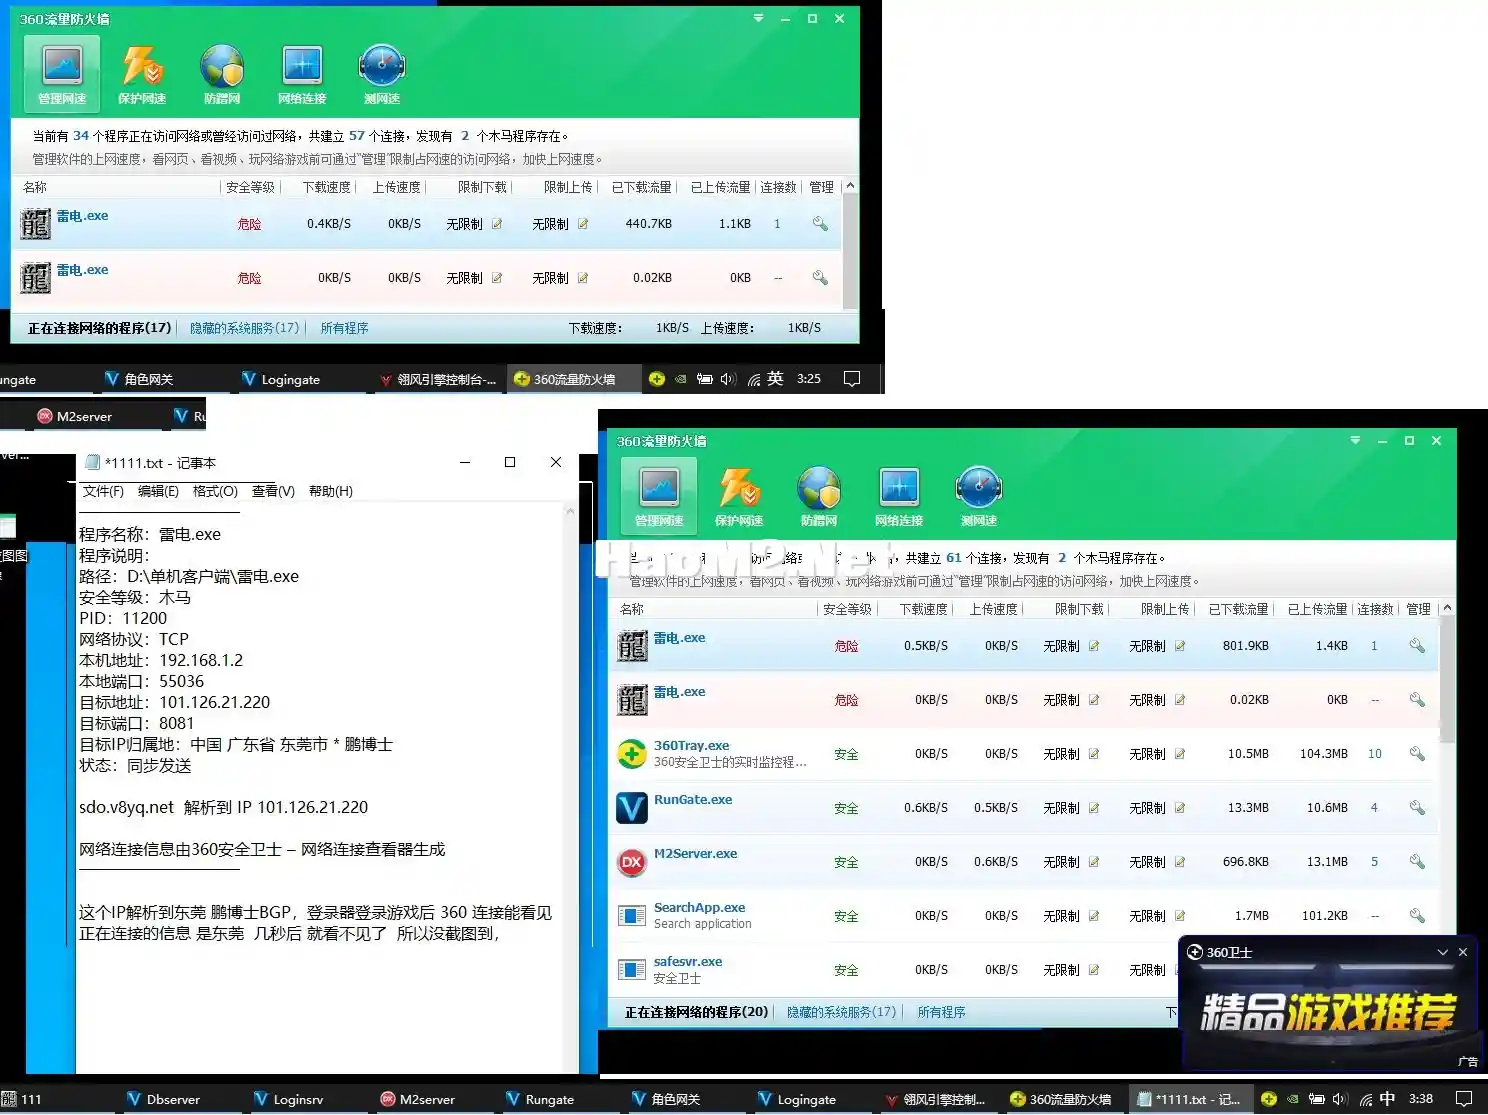Open title-bar menu arrow in 61-connection 360 window
This screenshot has height=1115, width=1488.
(1355, 440)
